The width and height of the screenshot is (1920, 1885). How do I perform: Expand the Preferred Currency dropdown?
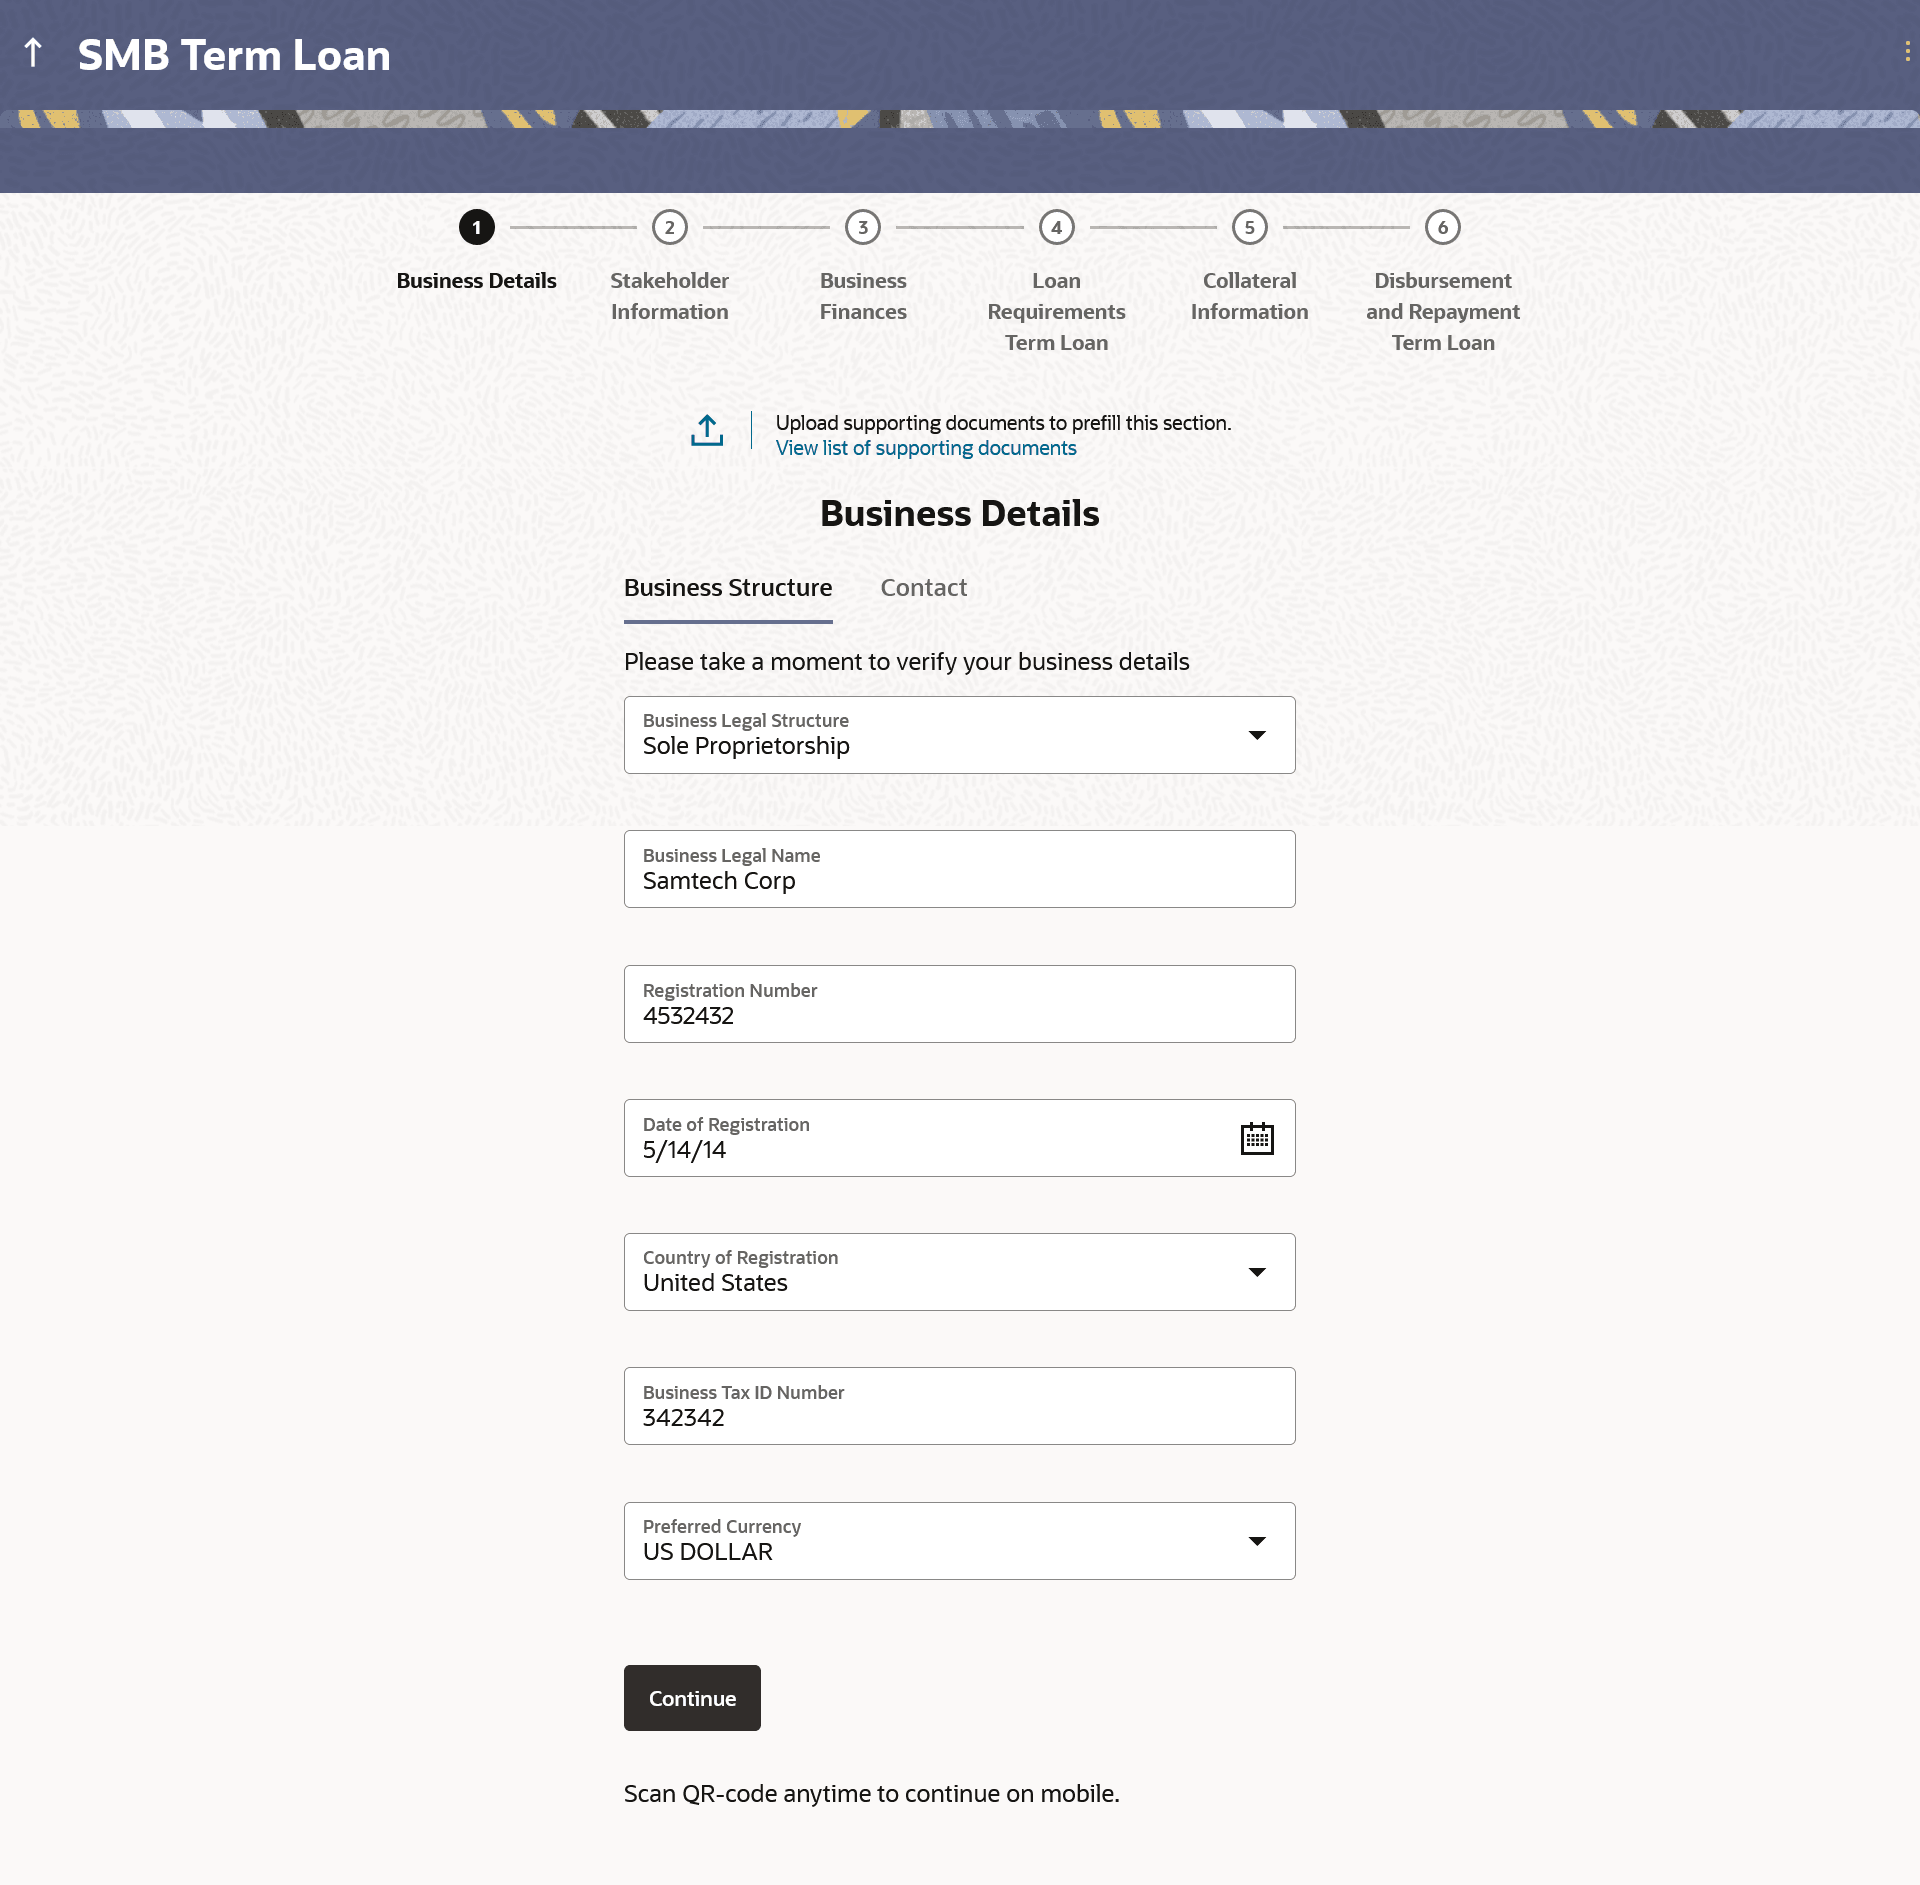(1256, 1541)
